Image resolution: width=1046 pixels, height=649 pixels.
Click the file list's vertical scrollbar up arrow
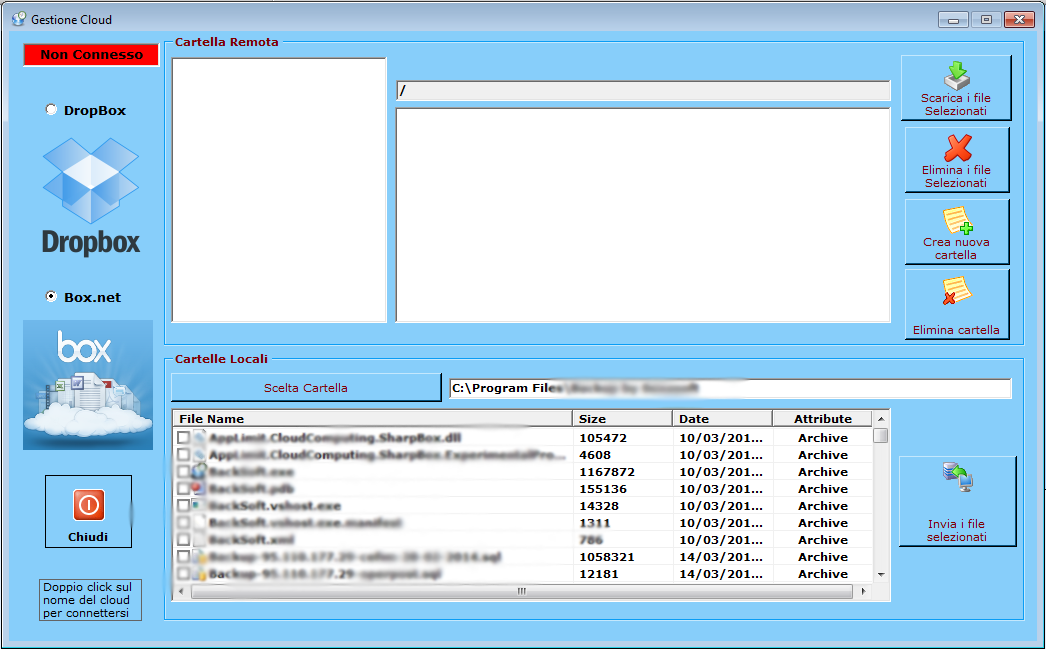(881, 419)
